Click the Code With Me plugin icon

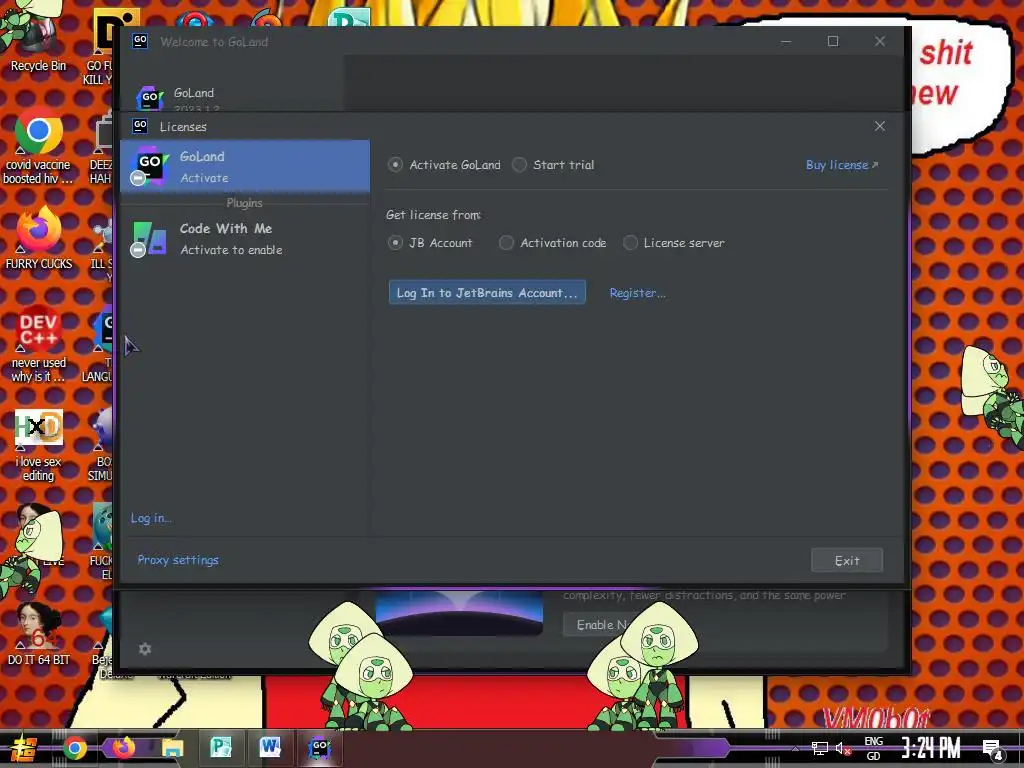[x=149, y=238]
